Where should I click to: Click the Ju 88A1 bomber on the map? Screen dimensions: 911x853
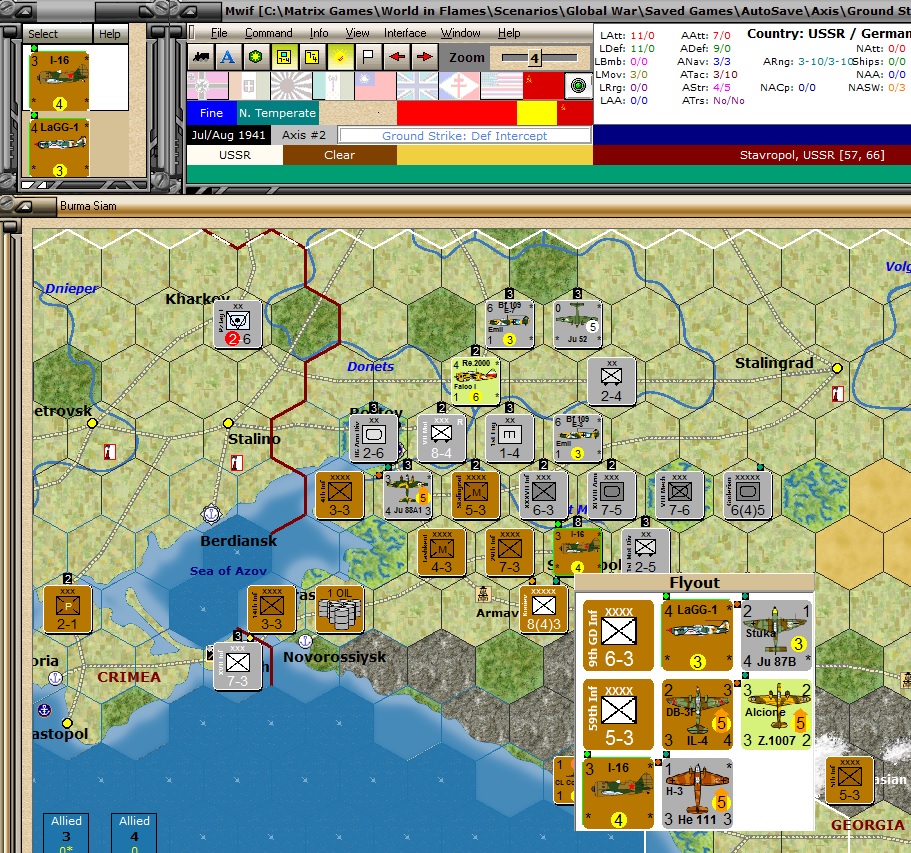point(408,495)
